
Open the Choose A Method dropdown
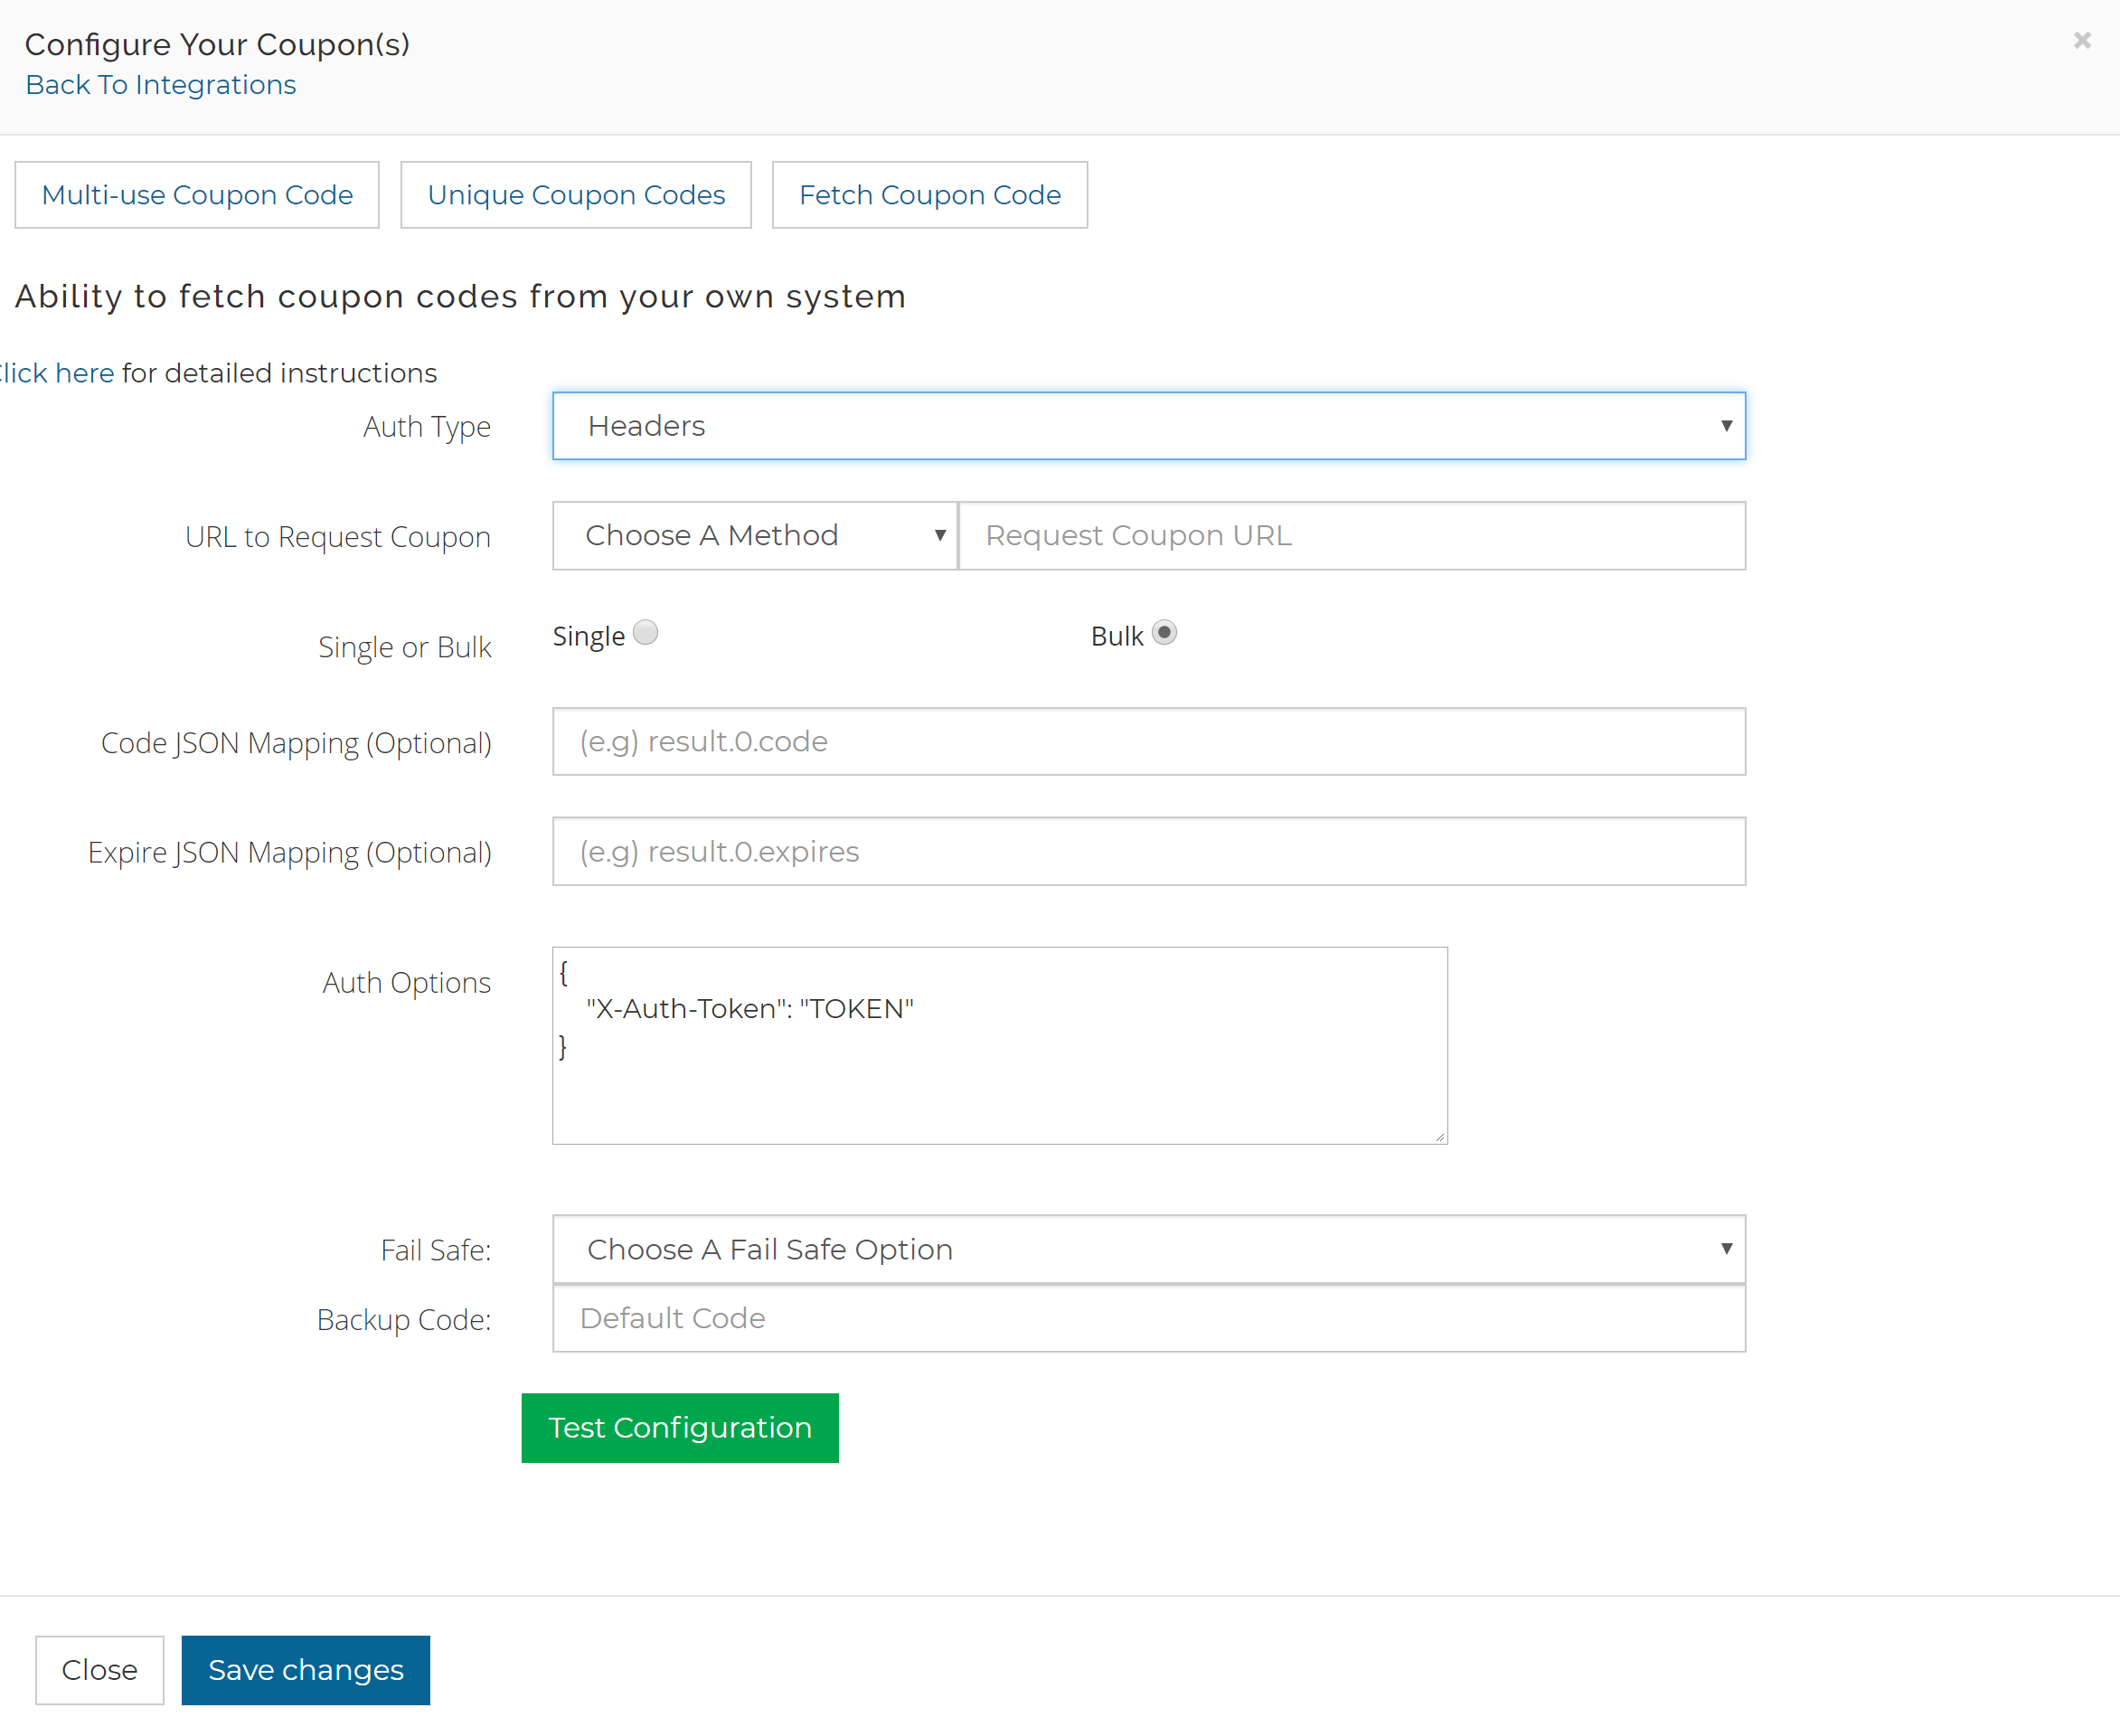click(x=755, y=535)
